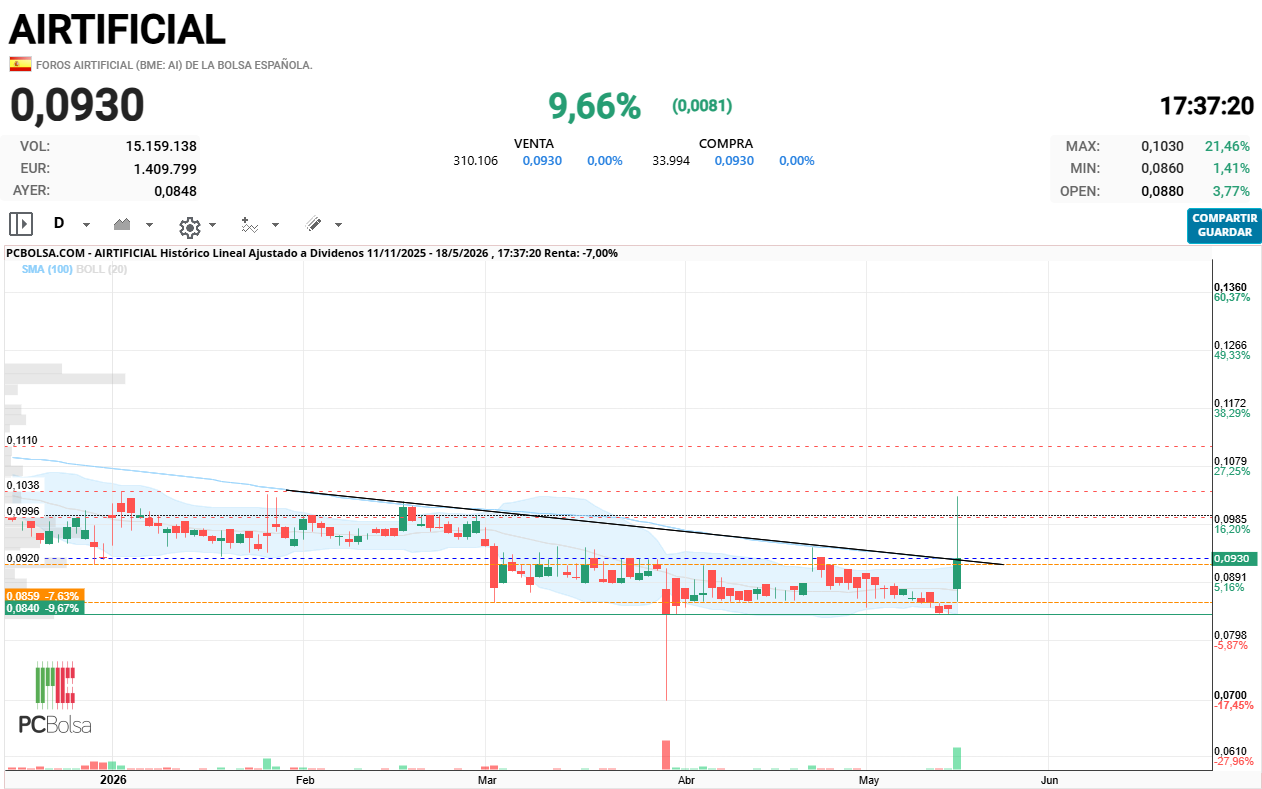The width and height of the screenshot is (1262, 789).
Task: Click the May label on time axis
Action: [868, 779]
